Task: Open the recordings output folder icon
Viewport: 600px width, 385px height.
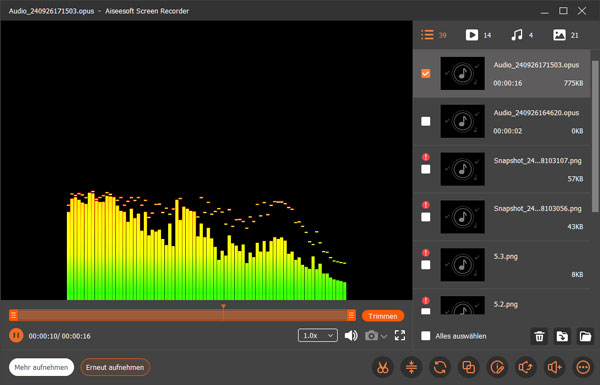Action: click(585, 336)
